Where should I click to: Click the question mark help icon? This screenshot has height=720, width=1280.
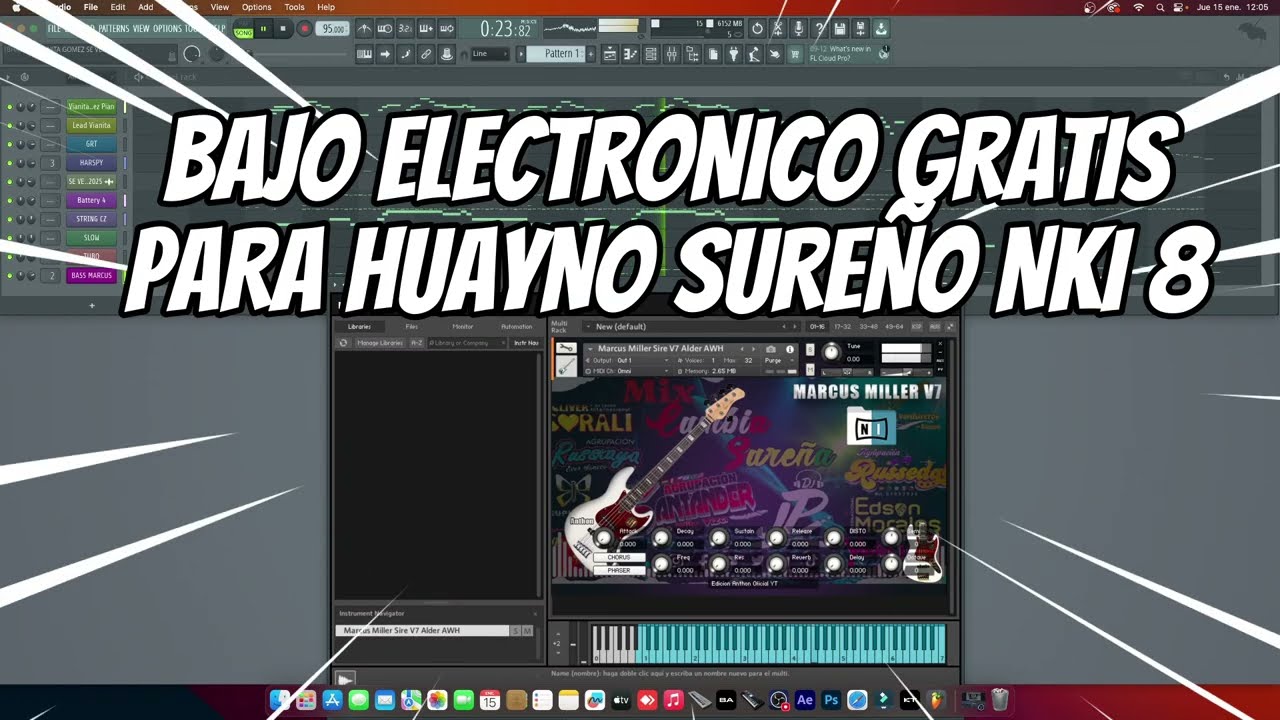pyautogui.click(x=820, y=29)
